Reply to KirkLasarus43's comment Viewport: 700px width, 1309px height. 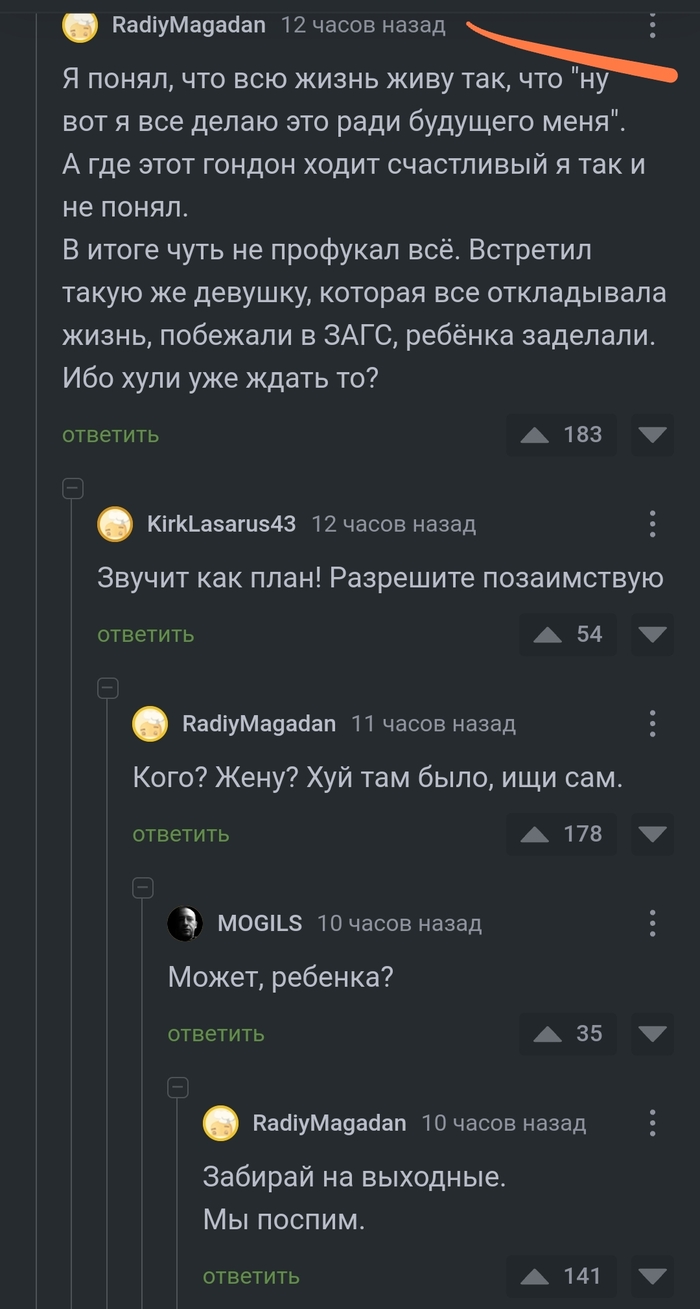point(145,634)
